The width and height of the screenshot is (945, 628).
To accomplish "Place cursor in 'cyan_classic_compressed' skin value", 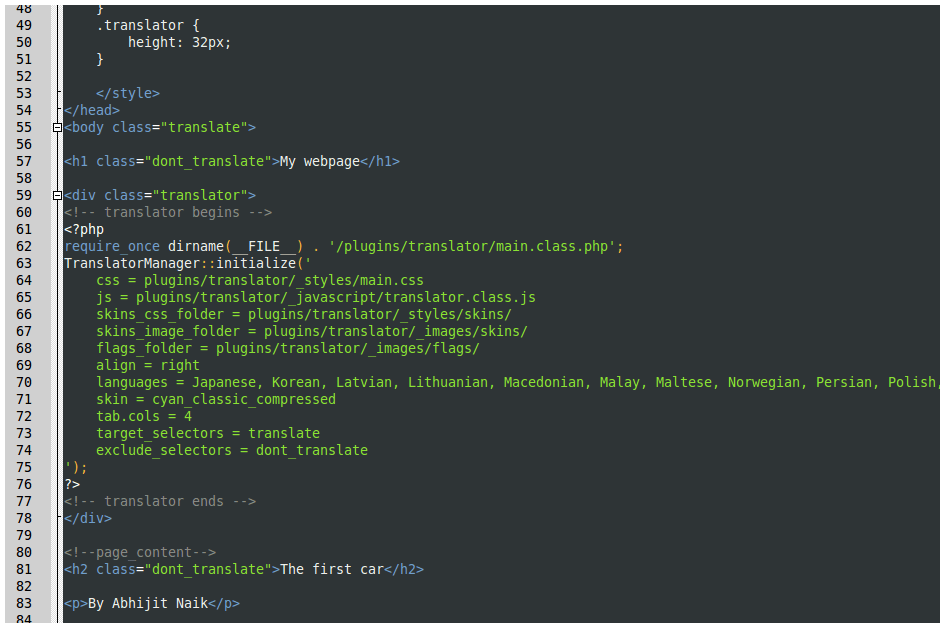I will (x=243, y=400).
